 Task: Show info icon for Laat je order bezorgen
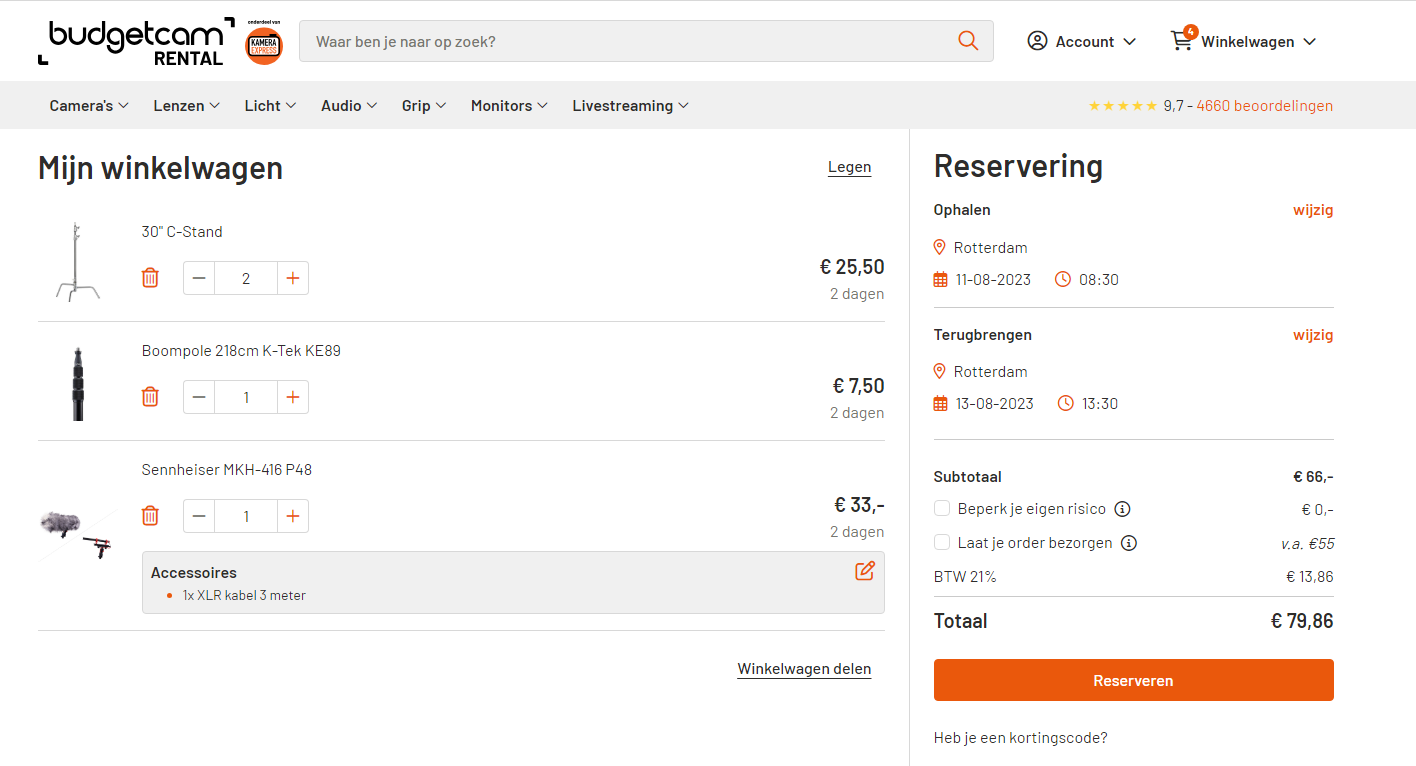[1129, 543]
